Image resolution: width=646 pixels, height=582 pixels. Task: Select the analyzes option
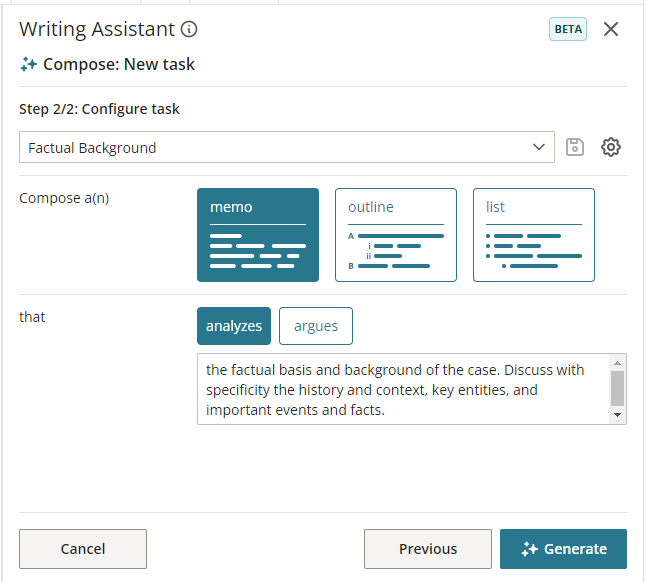(234, 326)
